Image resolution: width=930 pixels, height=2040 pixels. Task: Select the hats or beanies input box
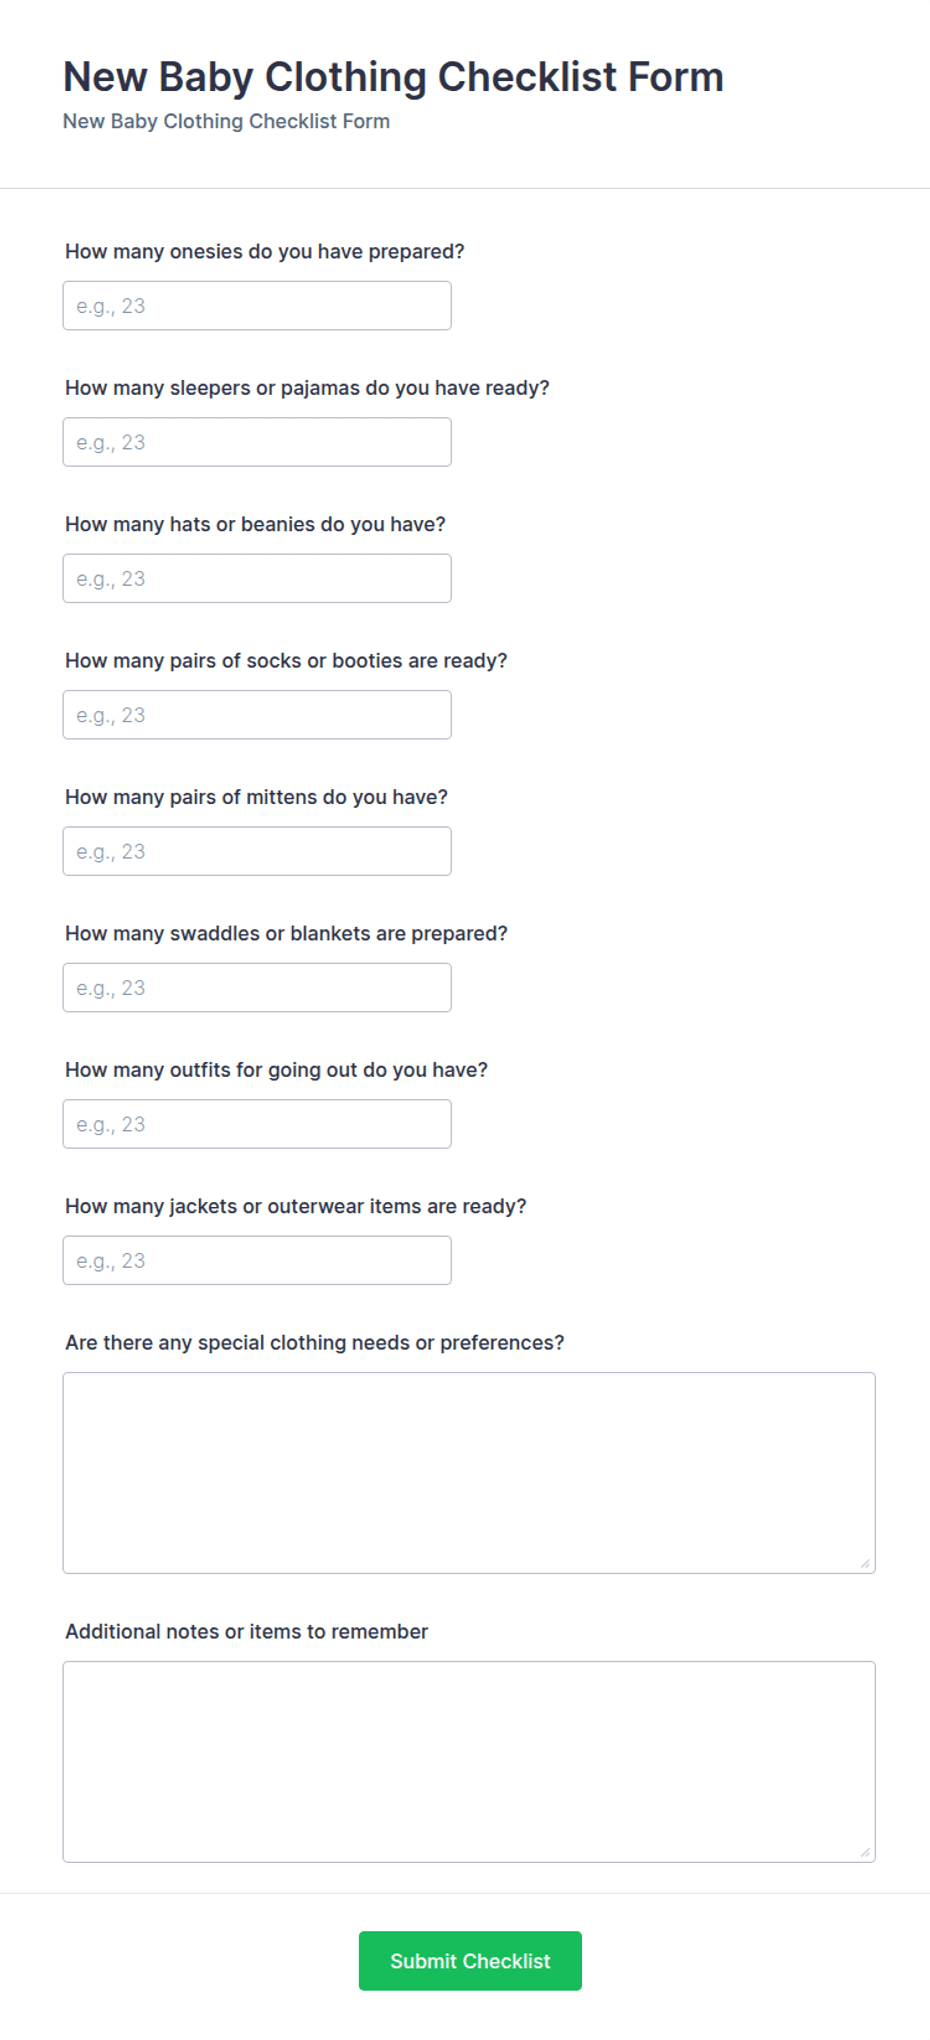click(257, 578)
